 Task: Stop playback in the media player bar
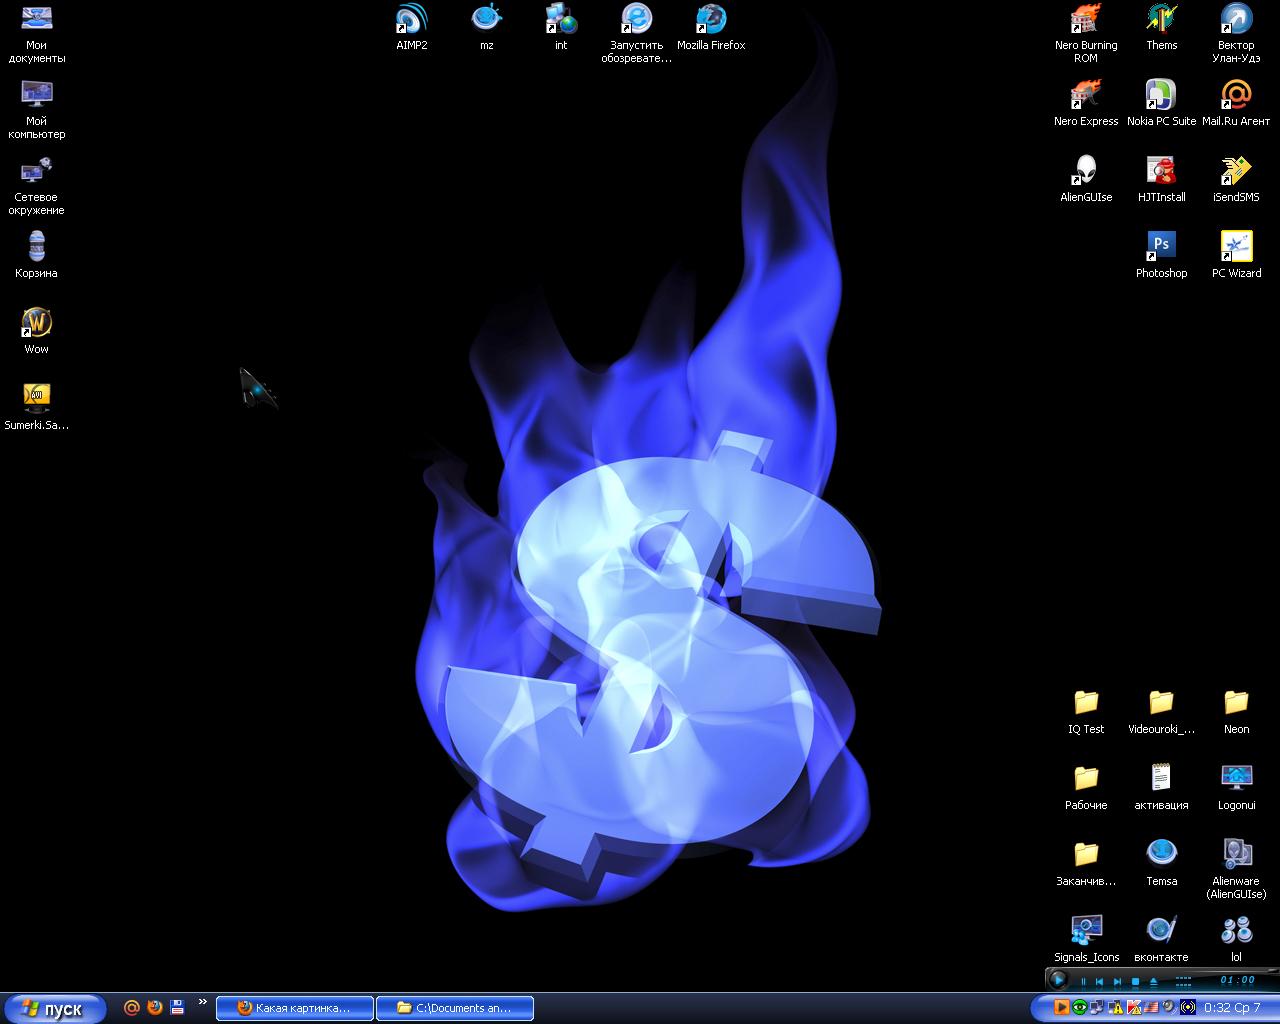(x=1135, y=981)
